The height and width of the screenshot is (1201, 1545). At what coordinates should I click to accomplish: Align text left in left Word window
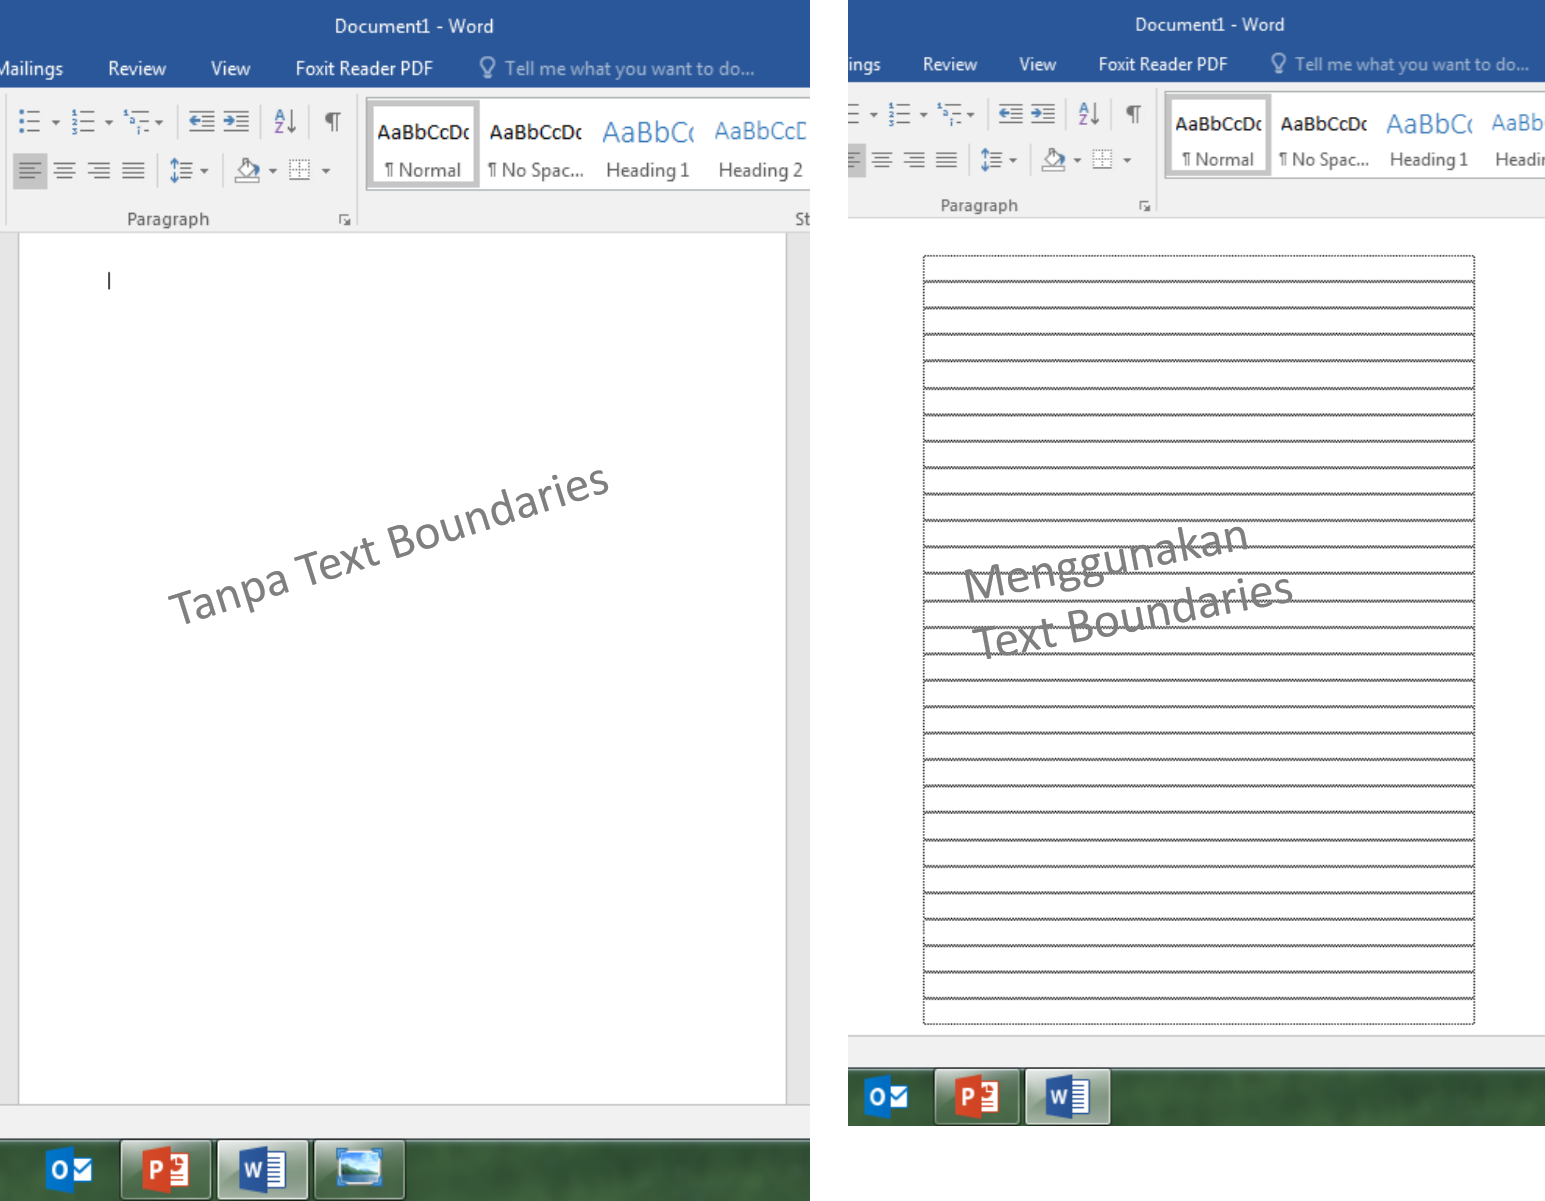(x=30, y=171)
